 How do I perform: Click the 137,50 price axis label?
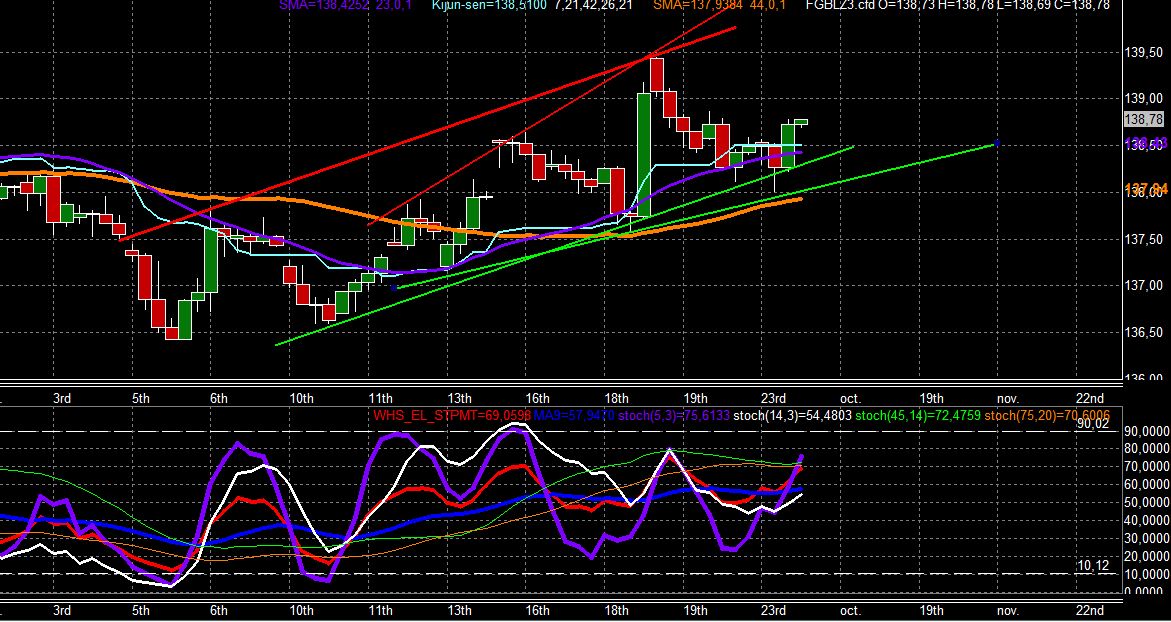pos(1143,239)
